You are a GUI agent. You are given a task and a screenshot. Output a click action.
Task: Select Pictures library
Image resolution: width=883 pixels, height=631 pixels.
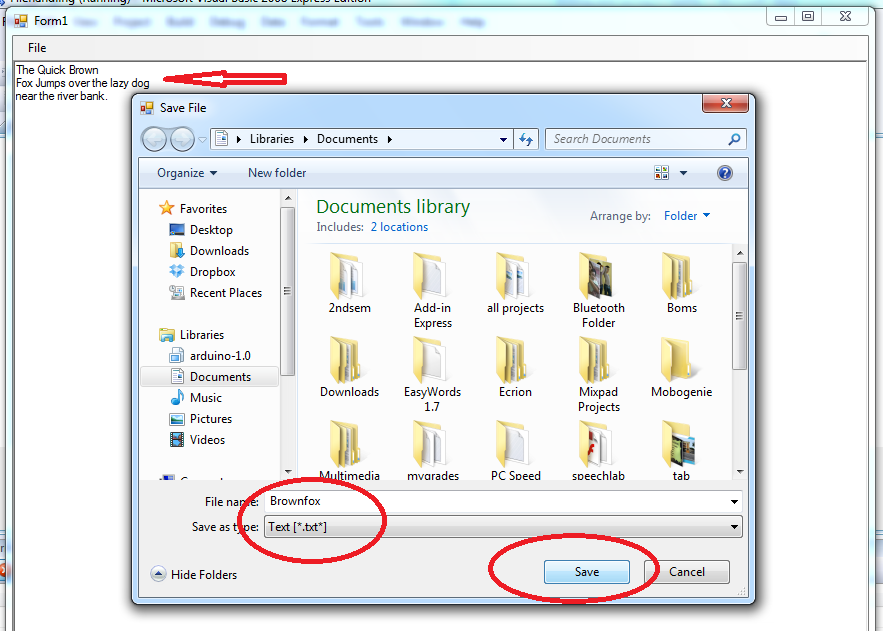click(200, 419)
